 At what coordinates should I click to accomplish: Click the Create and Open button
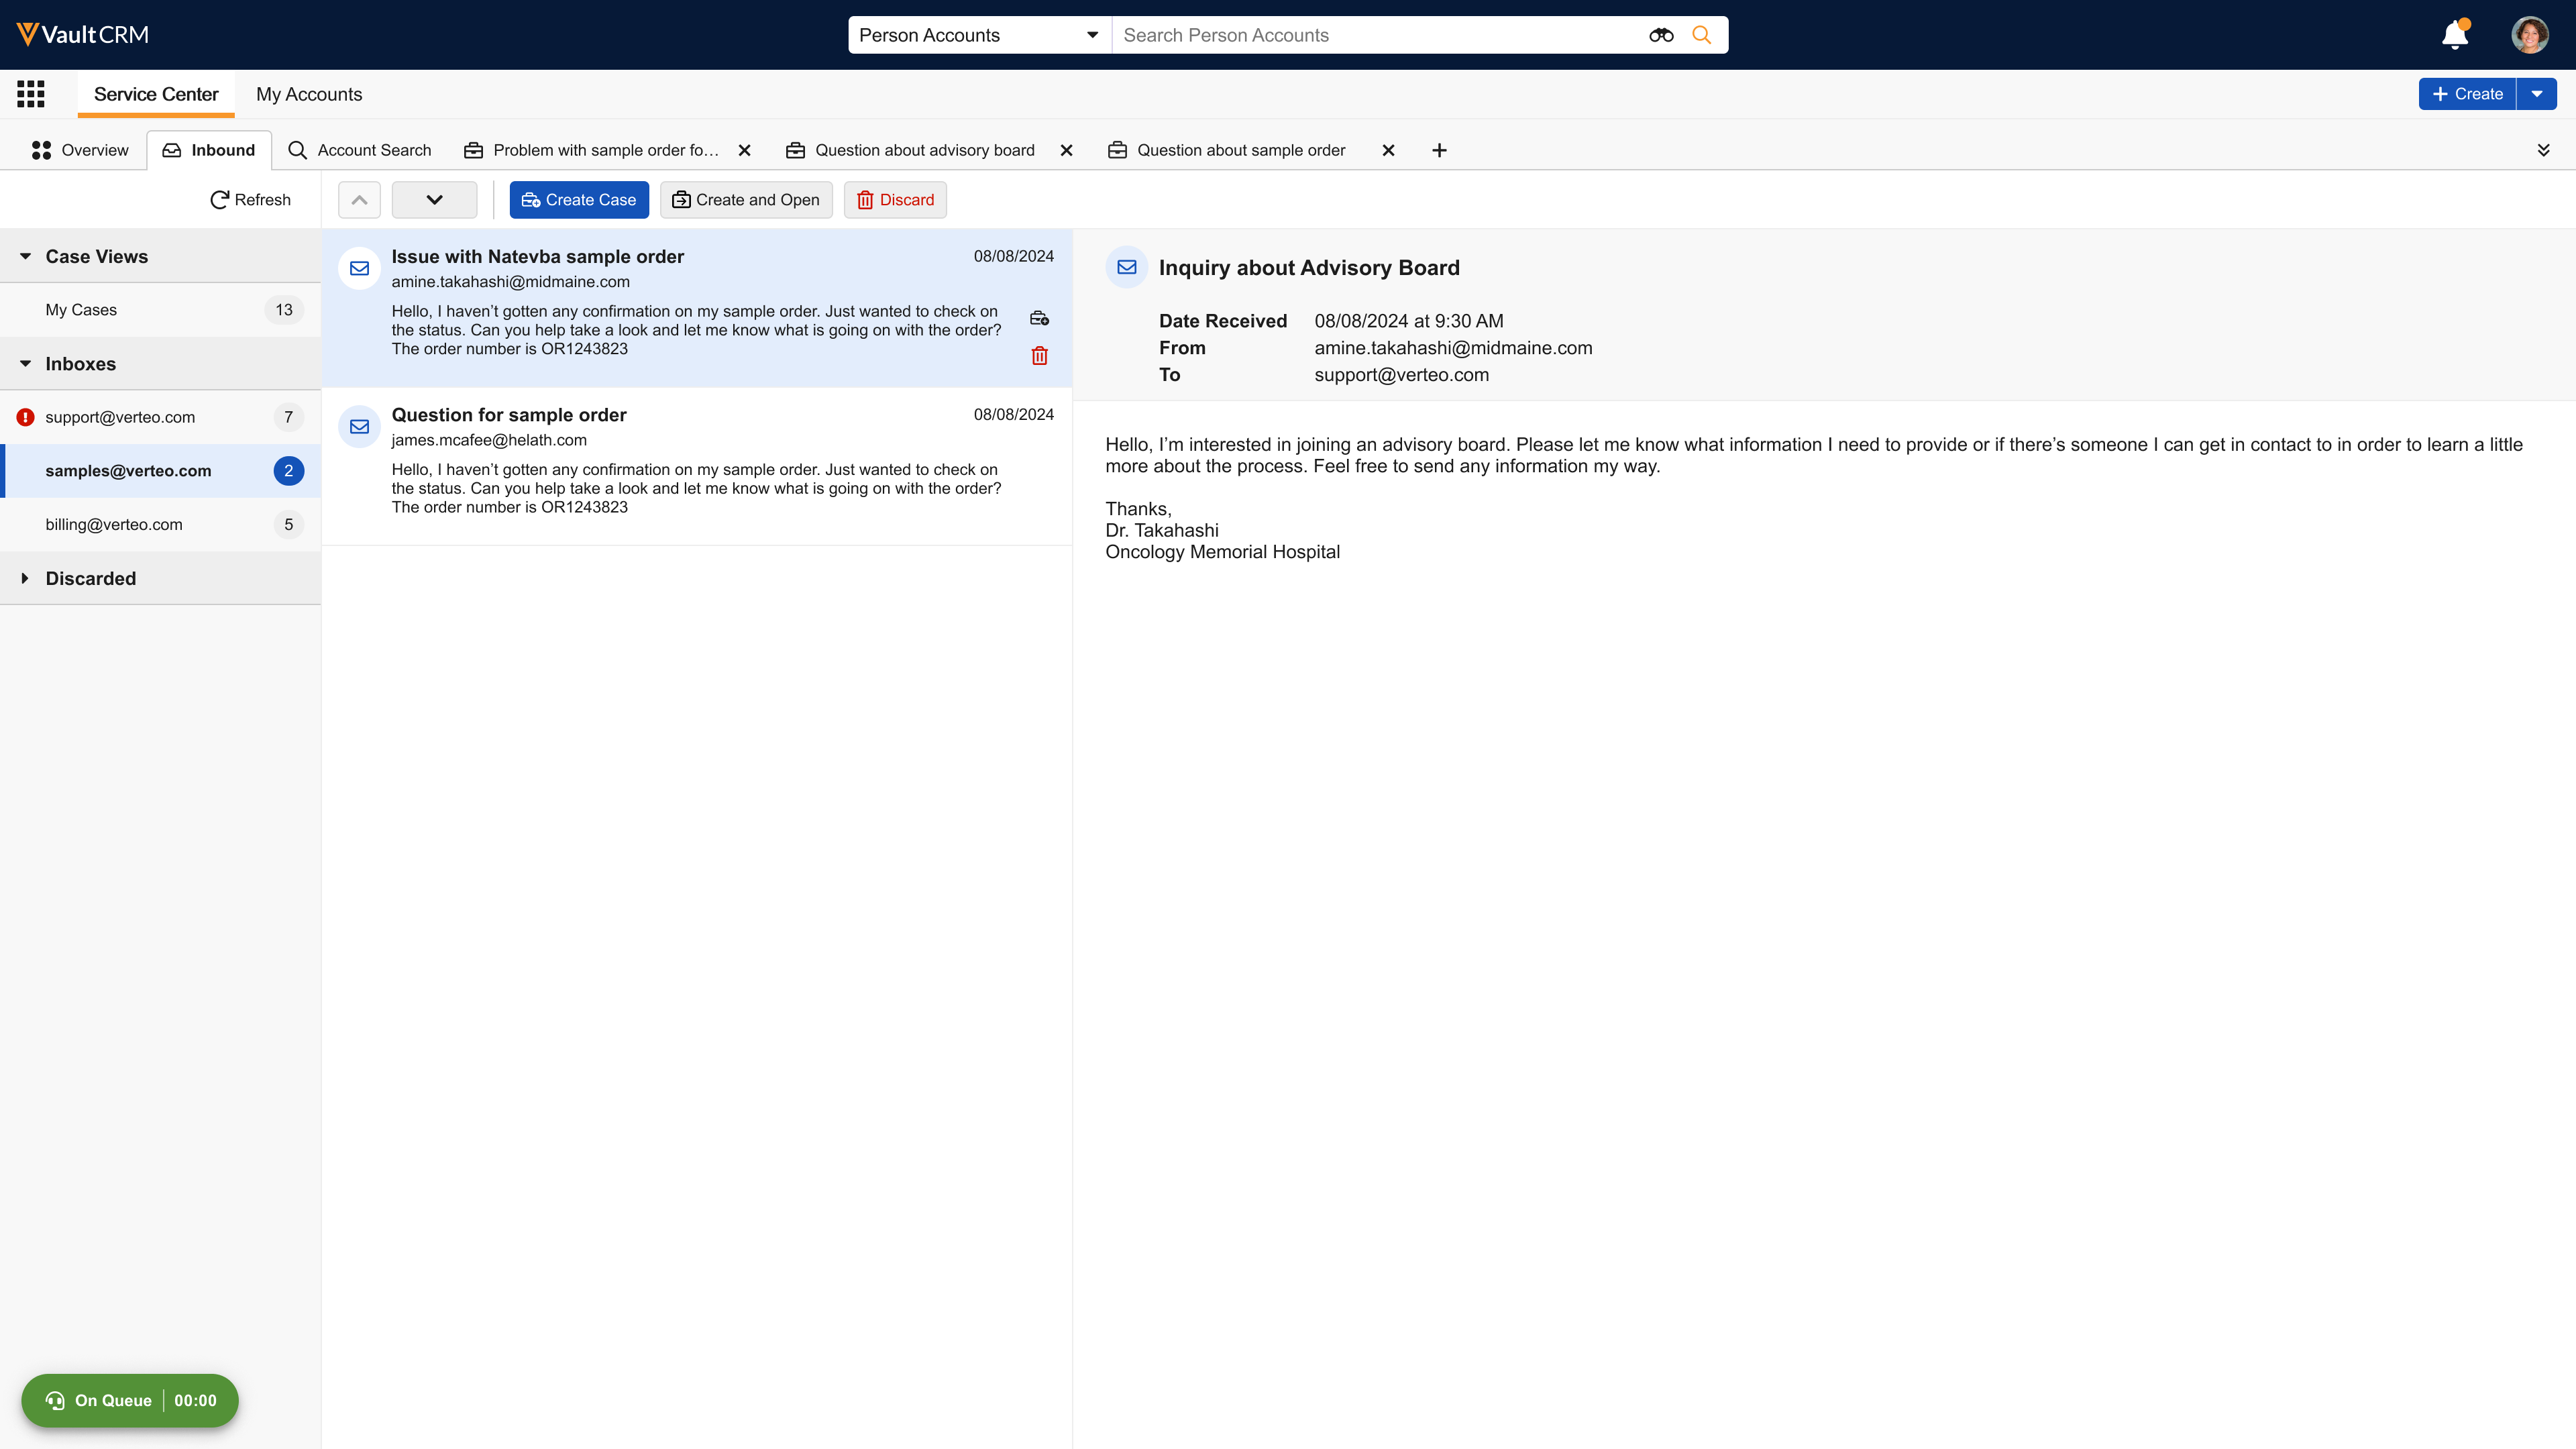(x=745, y=200)
